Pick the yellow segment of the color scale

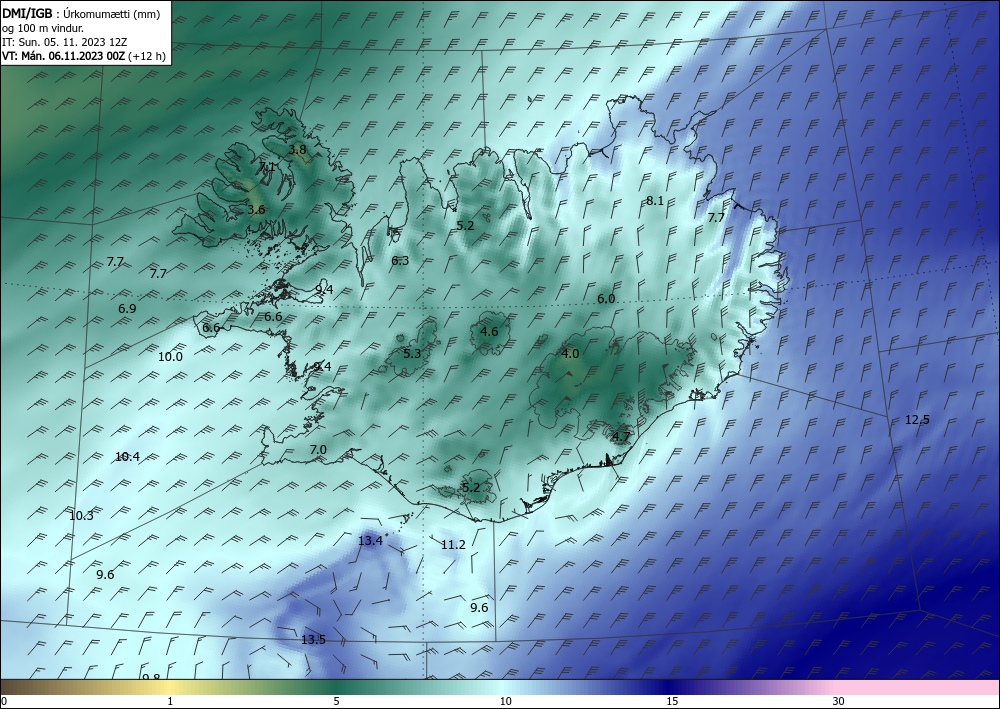pos(170,687)
